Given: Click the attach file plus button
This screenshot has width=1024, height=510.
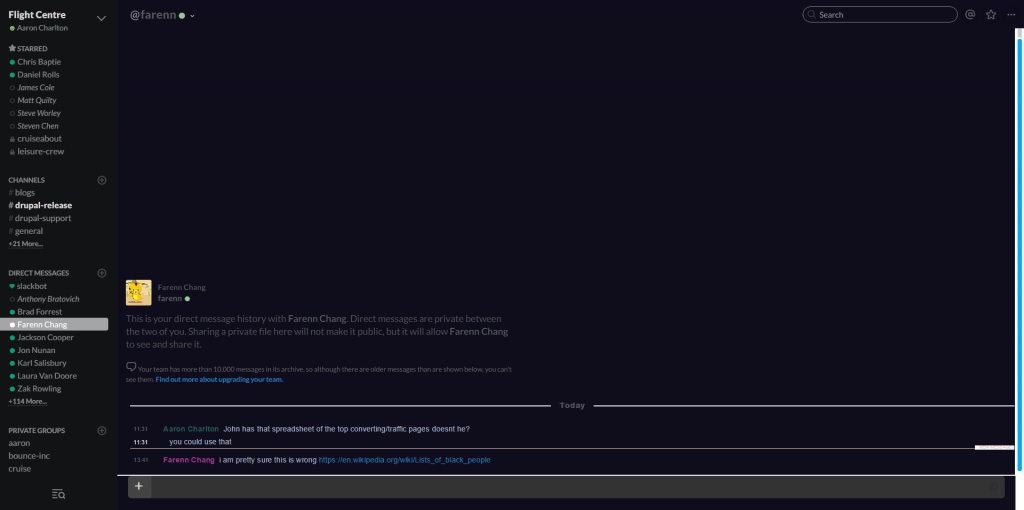Looking at the screenshot, I should click(x=139, y=486).
